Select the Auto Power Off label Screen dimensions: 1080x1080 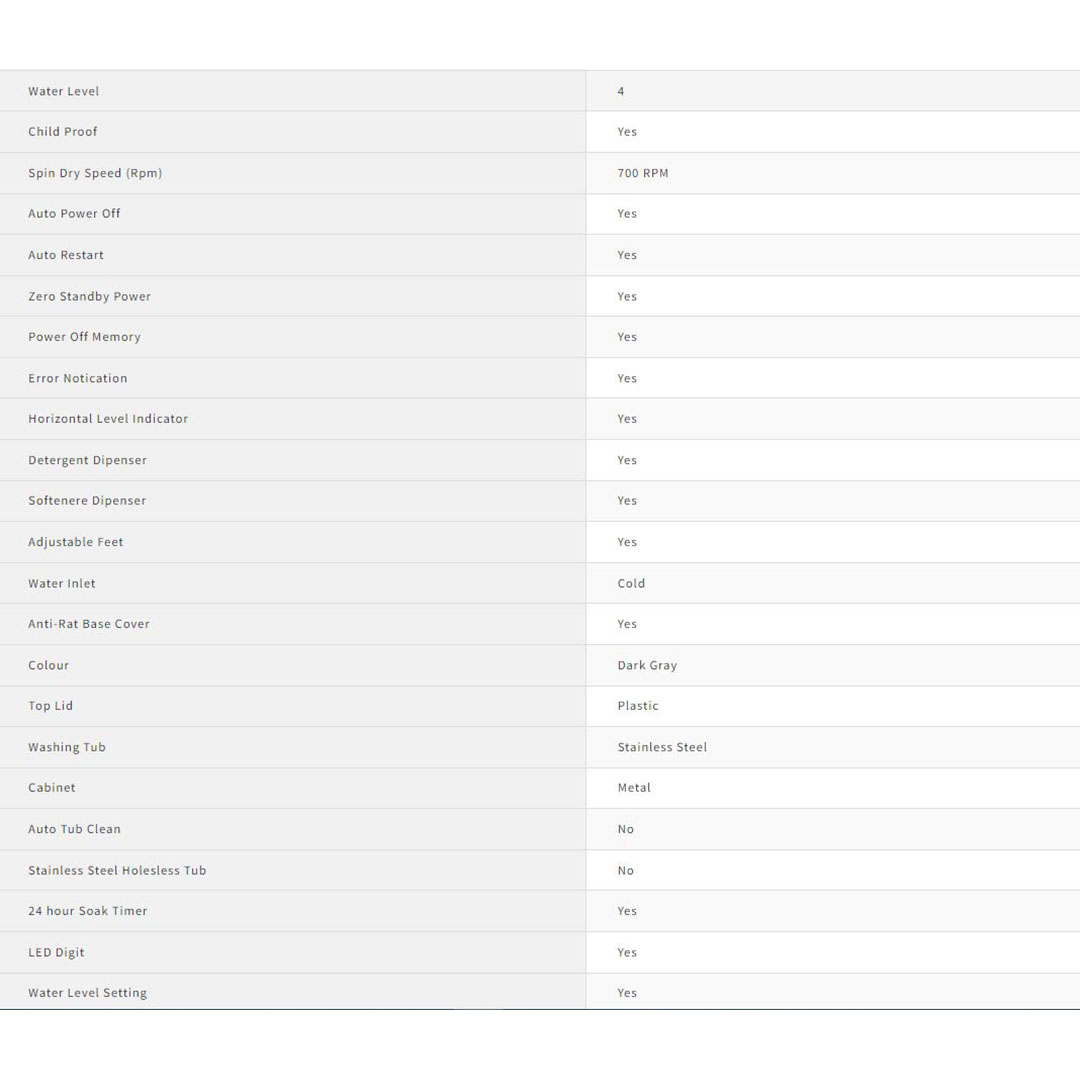(x=74, y=214)
